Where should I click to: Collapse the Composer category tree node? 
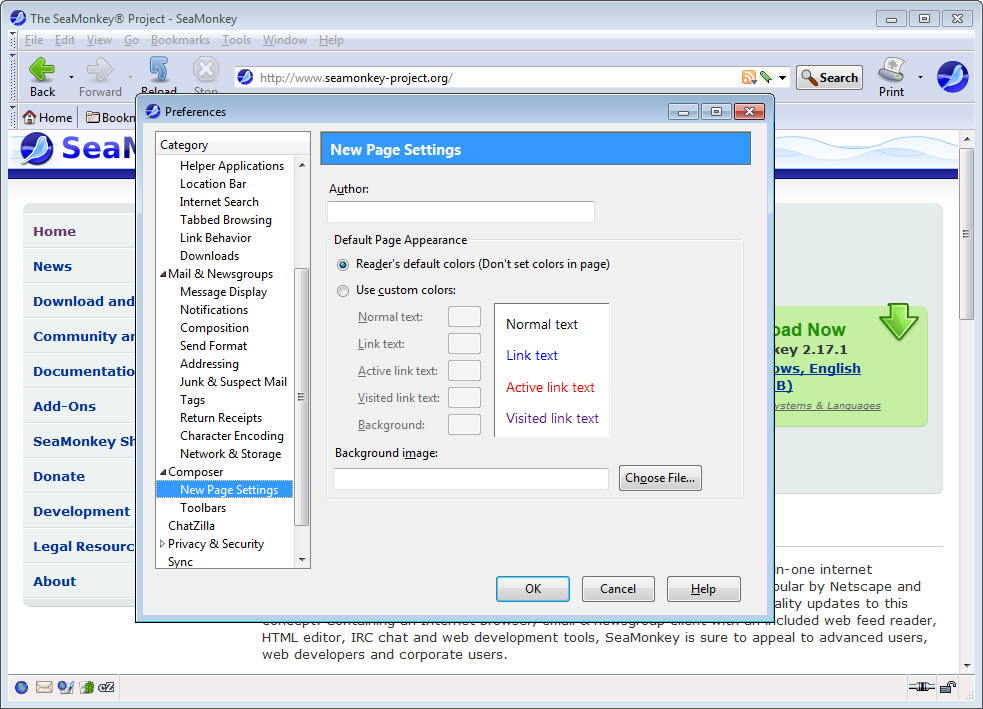click(163, 472)
